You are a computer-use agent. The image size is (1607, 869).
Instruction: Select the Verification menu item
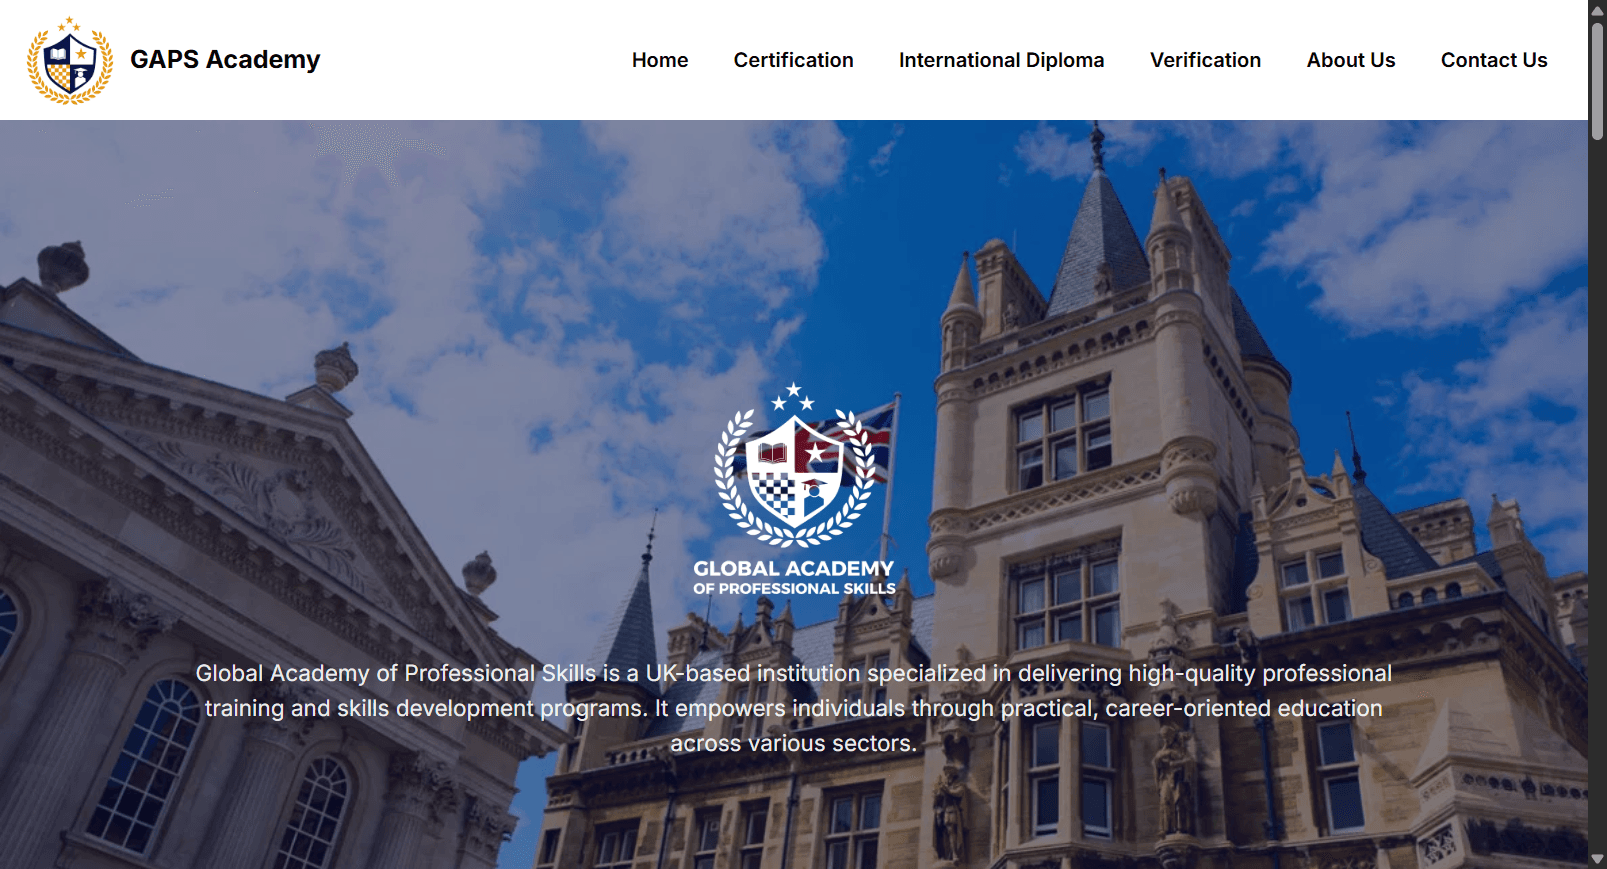coord(1205,60)
